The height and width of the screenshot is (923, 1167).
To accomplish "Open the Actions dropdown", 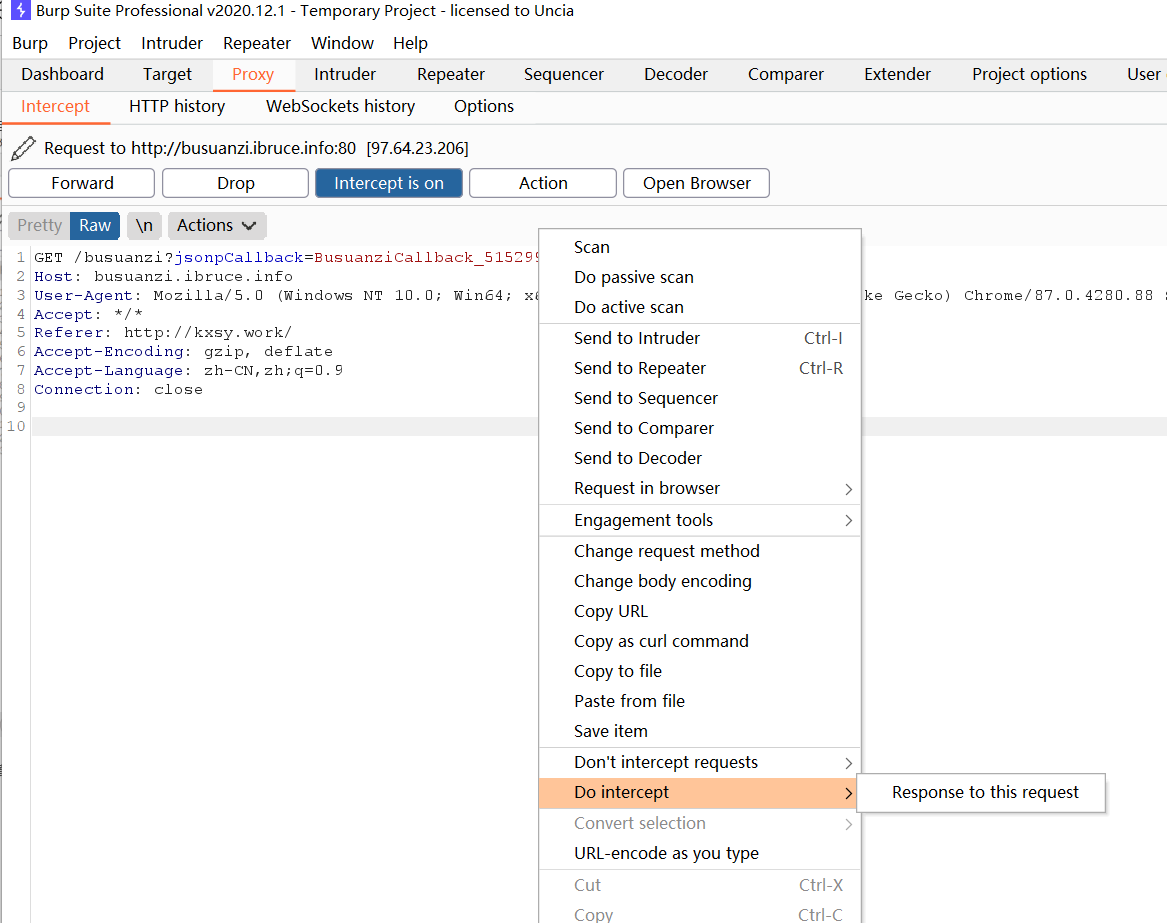I will click(217, 226).
